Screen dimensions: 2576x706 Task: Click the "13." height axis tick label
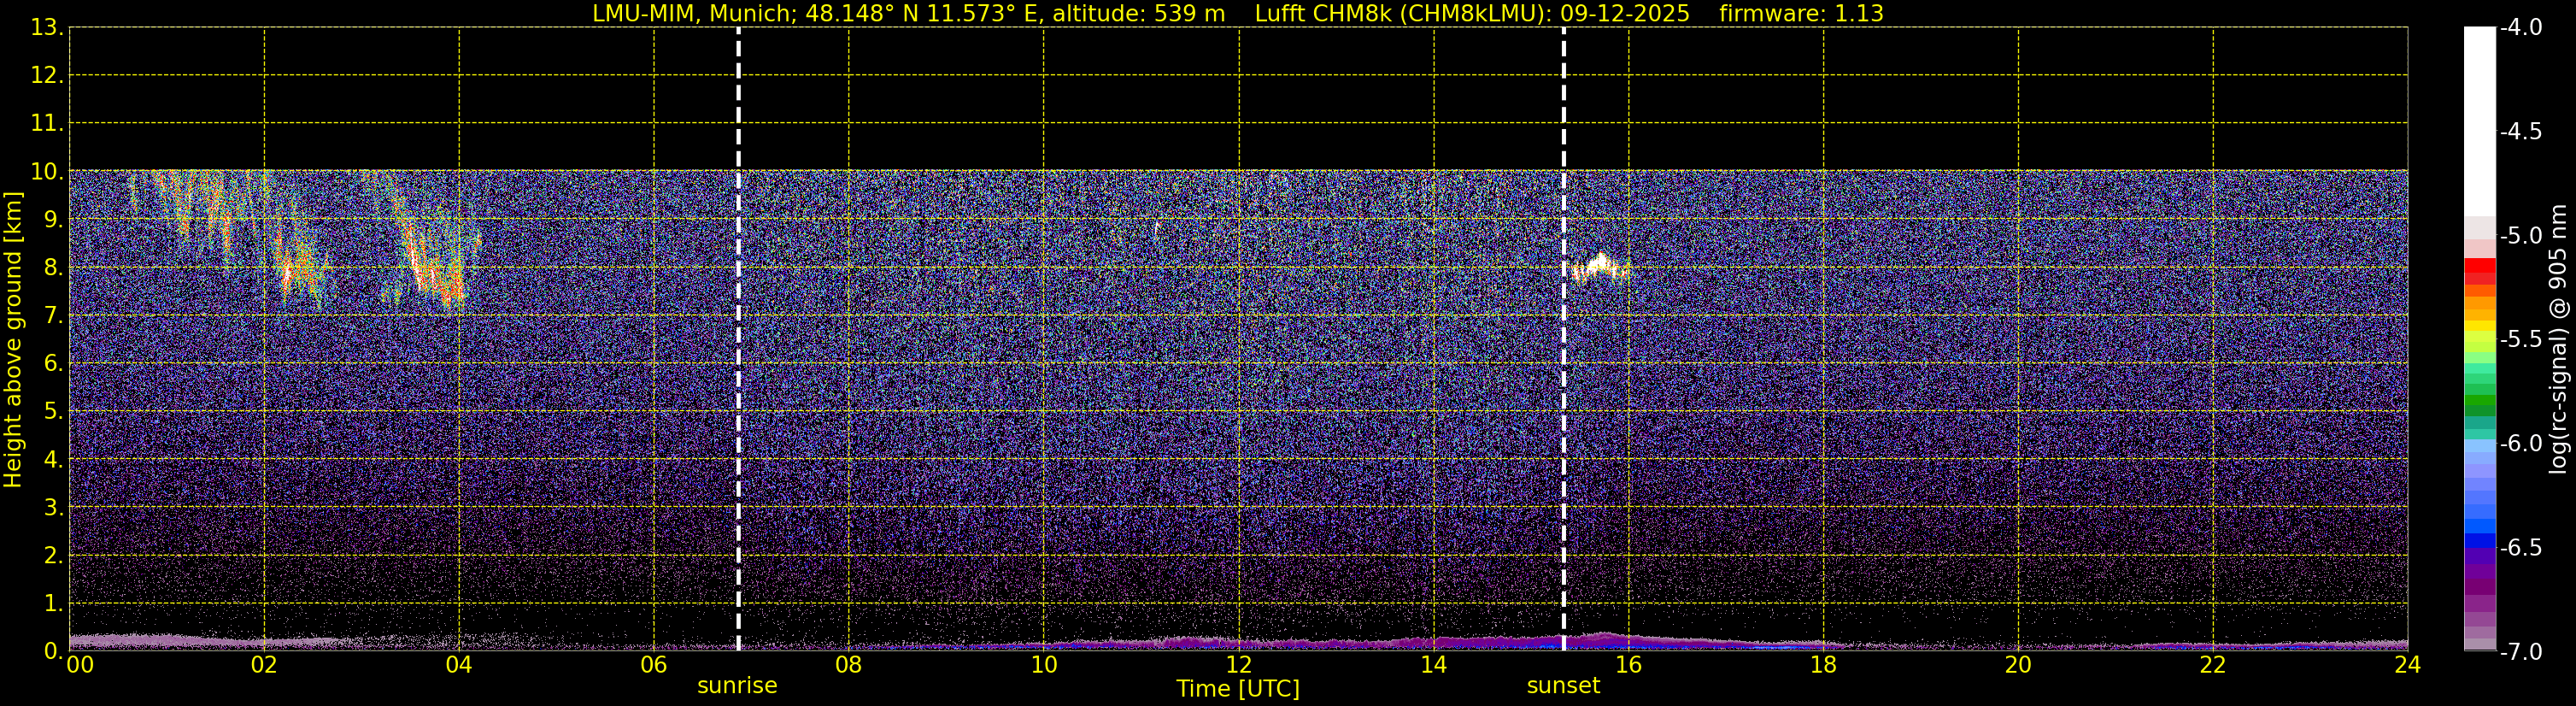[x=47, y=28]
